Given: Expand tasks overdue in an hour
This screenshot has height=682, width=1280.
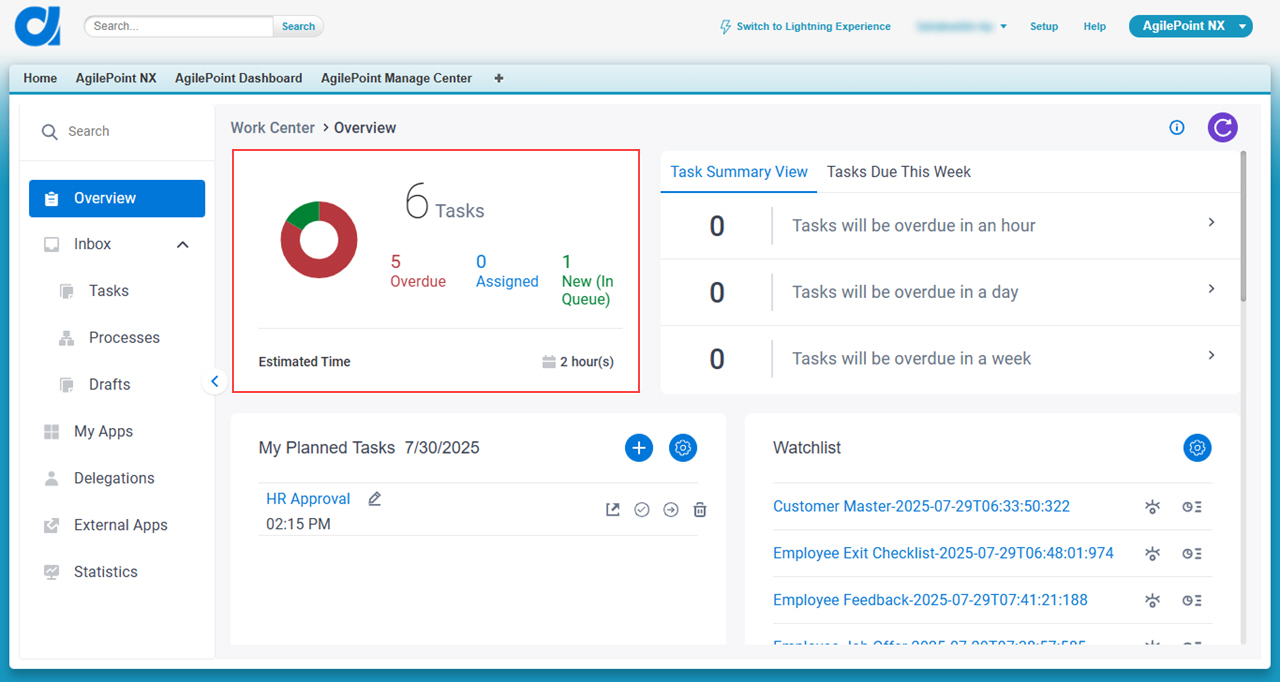Looking at the screenshot, I should click(x=1211, y=222).
